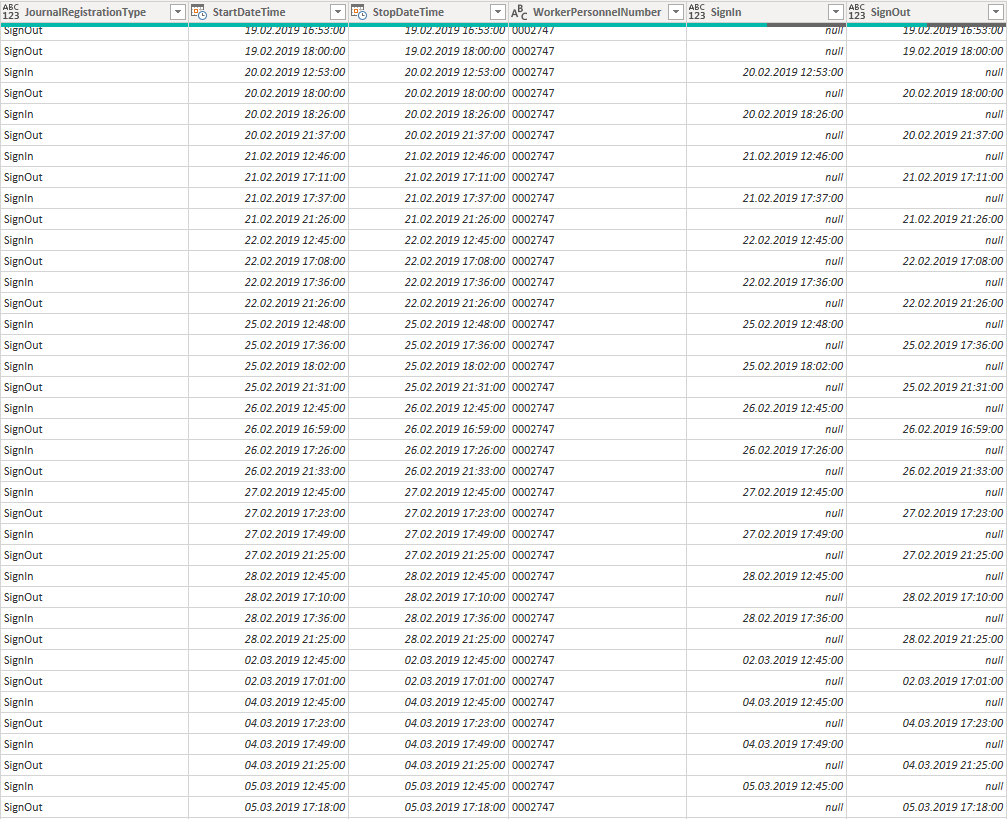This screenshot has width=1007, height=819.
Task: Select the SignIn column header name
Action: point(726,12)
